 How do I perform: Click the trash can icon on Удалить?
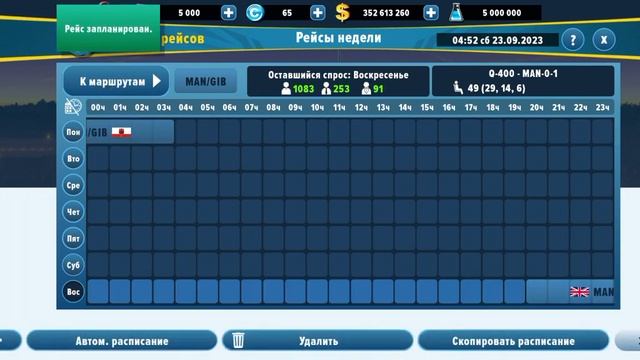point(238,340)
